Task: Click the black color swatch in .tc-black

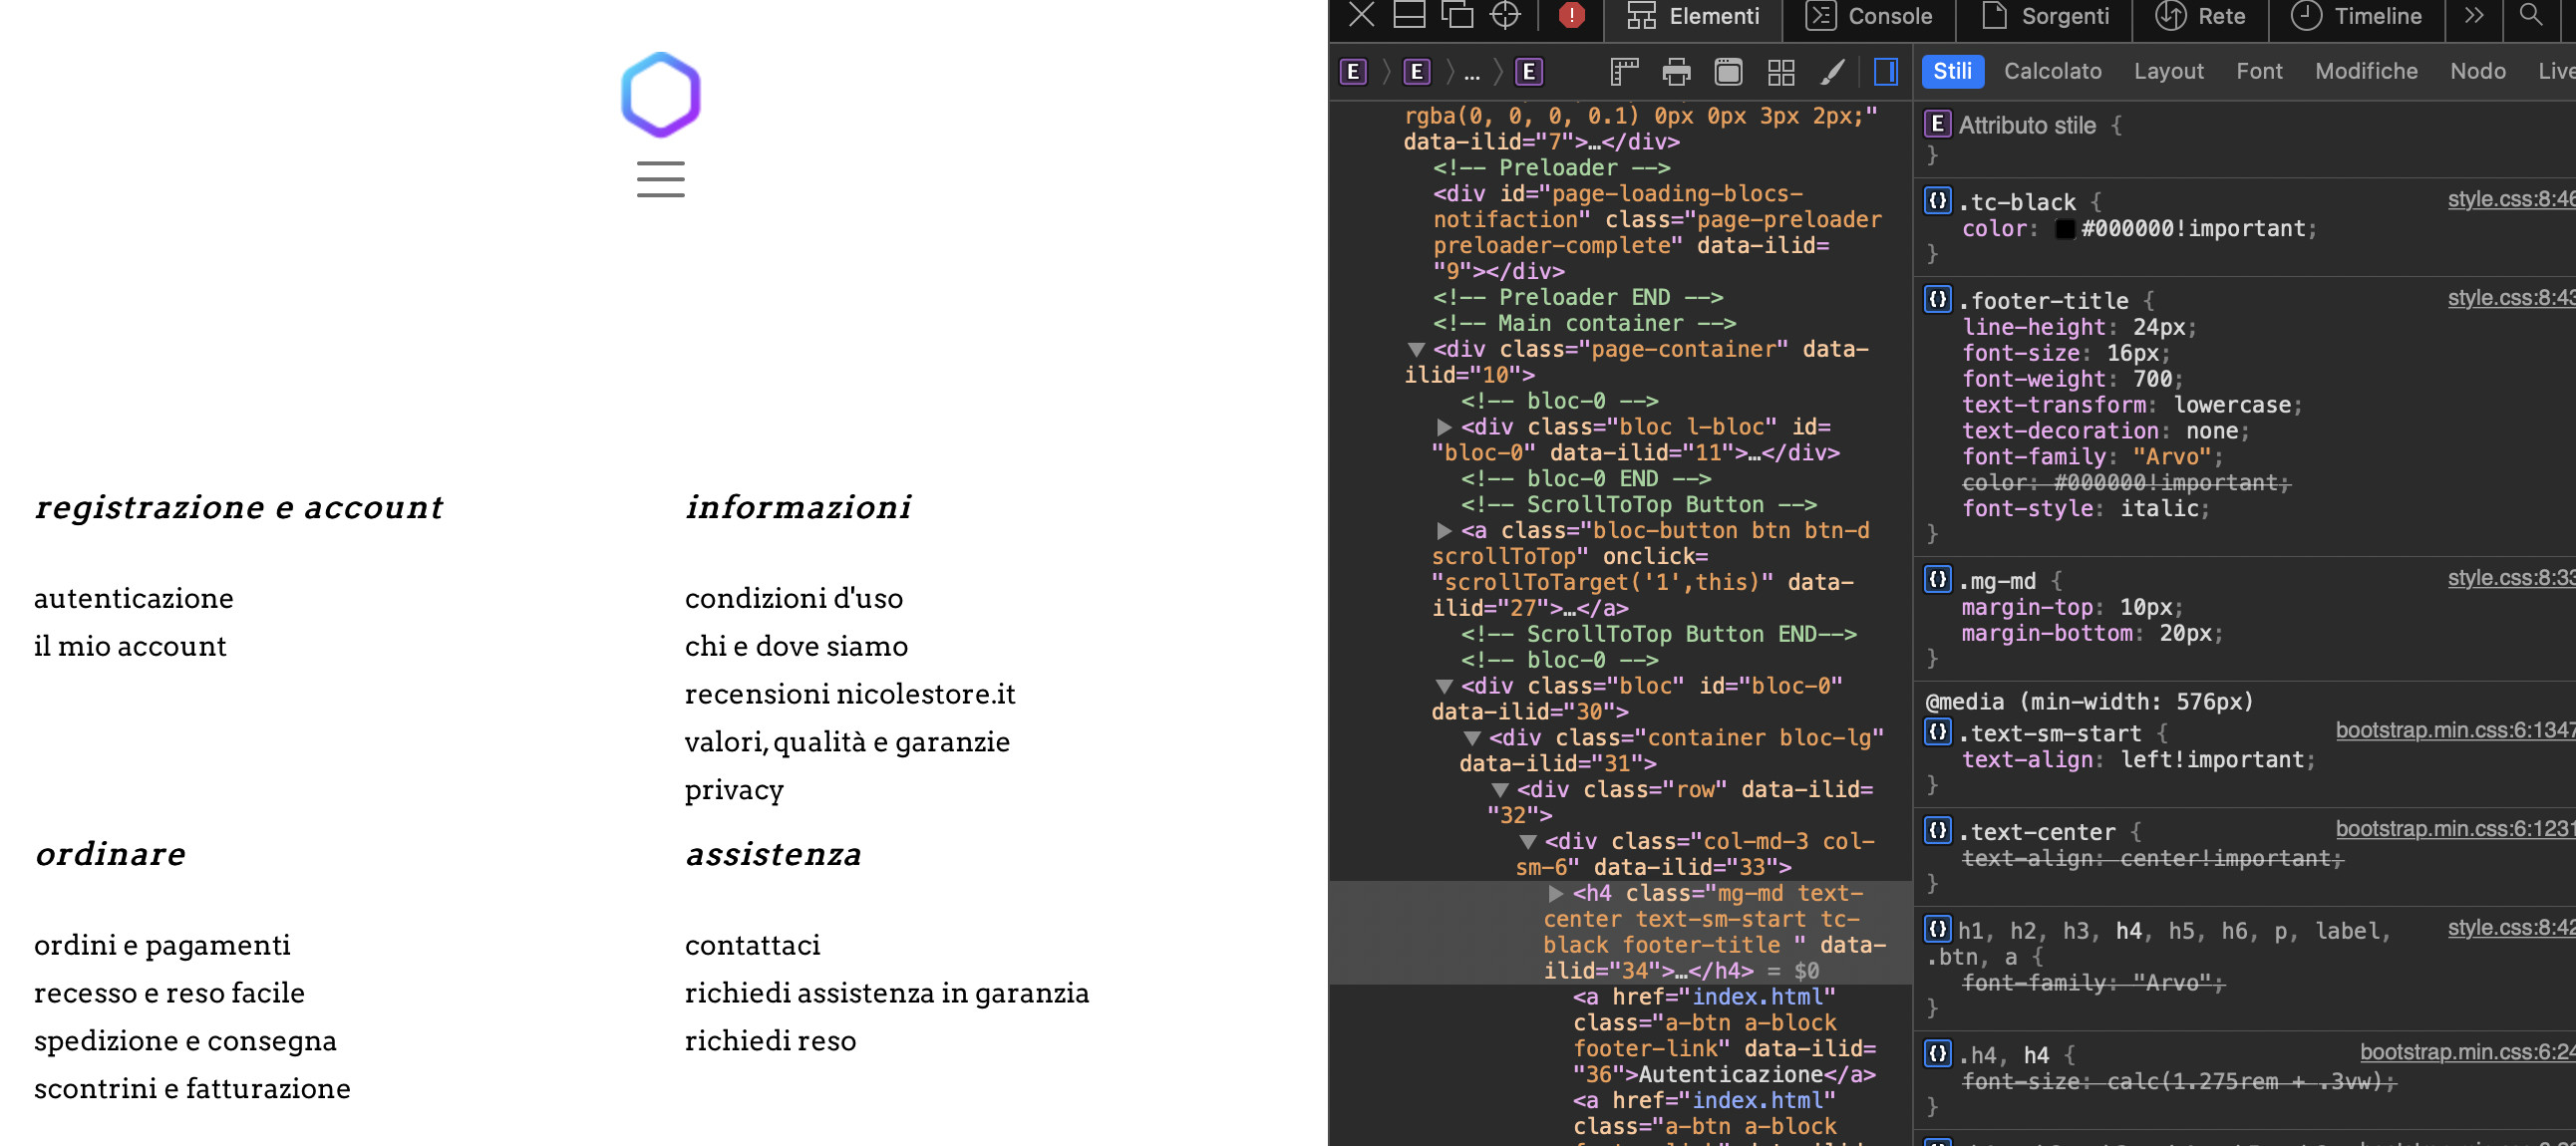Action: [x=2064, y=229]
